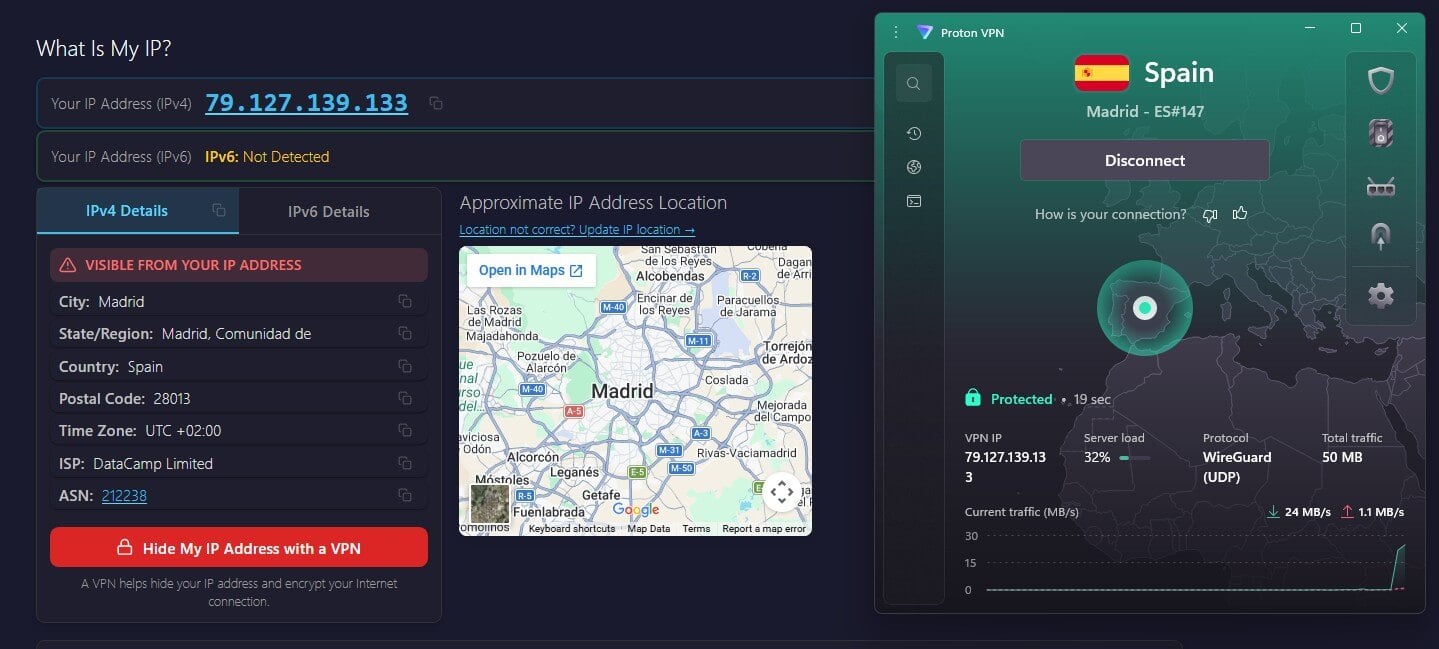Click the VPN IP 79.127.139.133 value

pos(1005,467)
